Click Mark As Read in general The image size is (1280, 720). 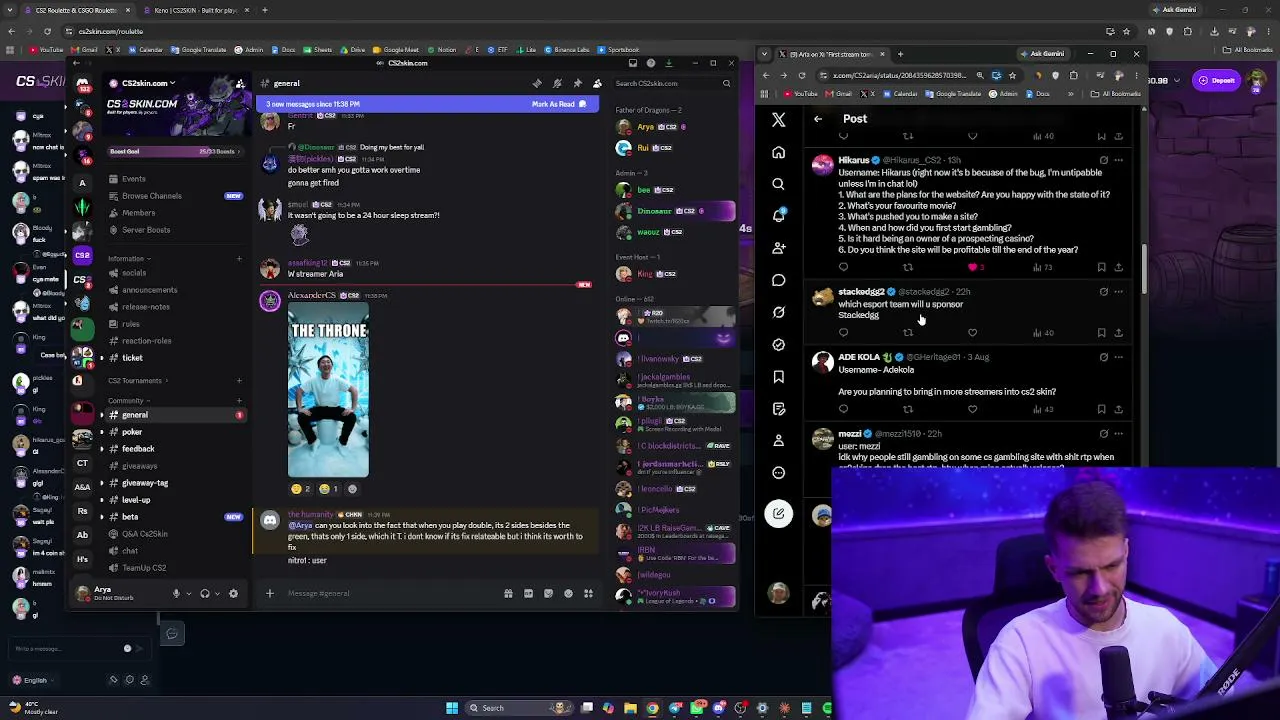(559, 104)
